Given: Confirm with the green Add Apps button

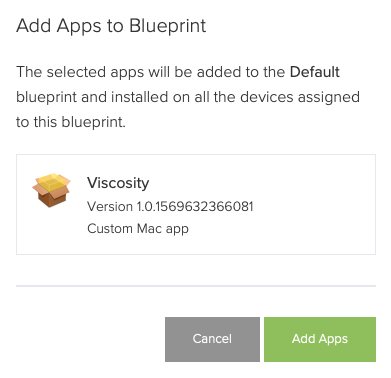Looking at the screenshot, I should coord(320,339).
